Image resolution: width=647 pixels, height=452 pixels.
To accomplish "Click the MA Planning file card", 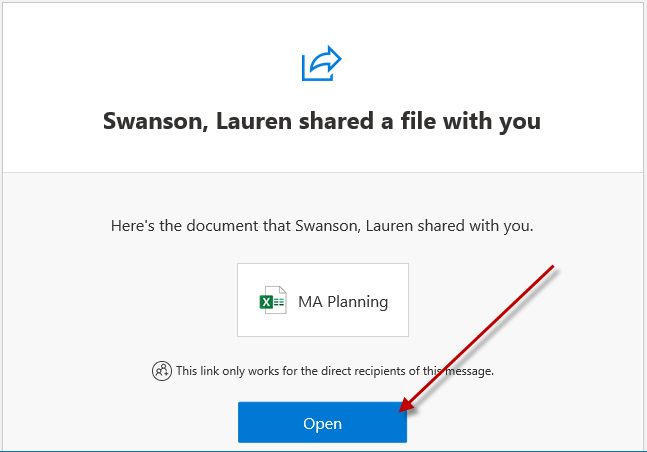I will point(323,300).
